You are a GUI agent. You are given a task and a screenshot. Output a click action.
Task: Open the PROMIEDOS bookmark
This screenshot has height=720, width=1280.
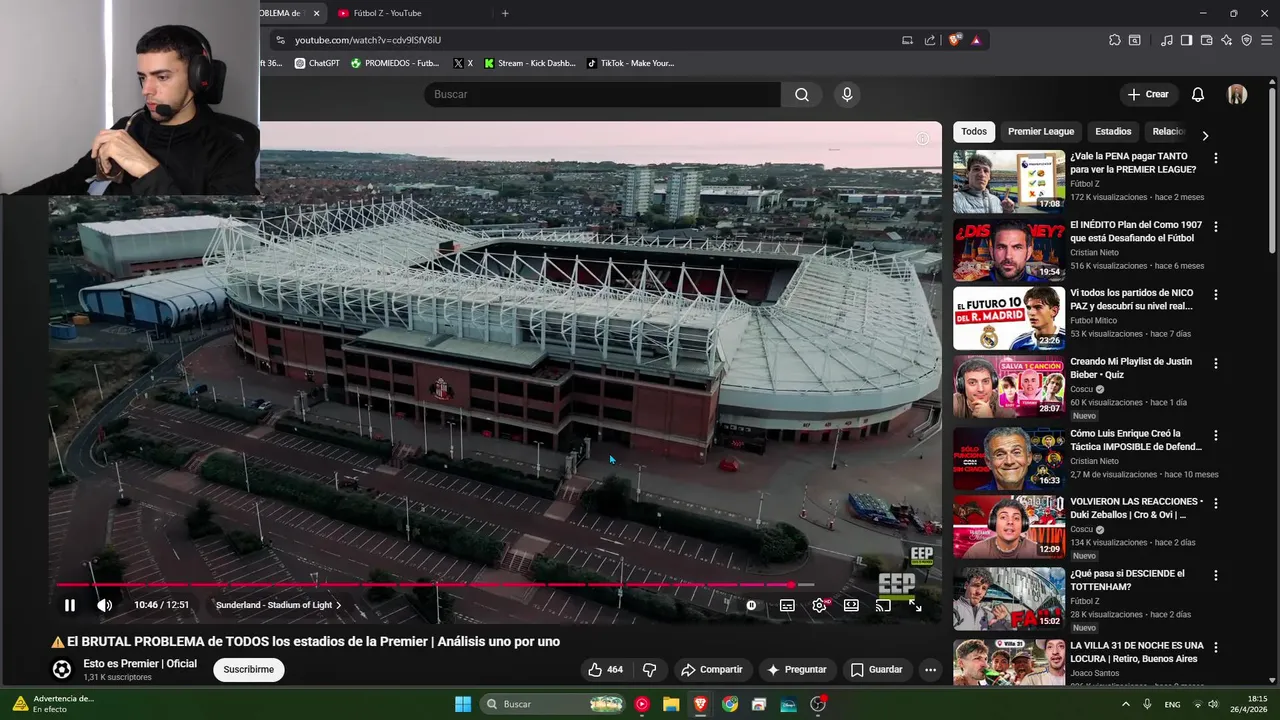click(394, 63)
